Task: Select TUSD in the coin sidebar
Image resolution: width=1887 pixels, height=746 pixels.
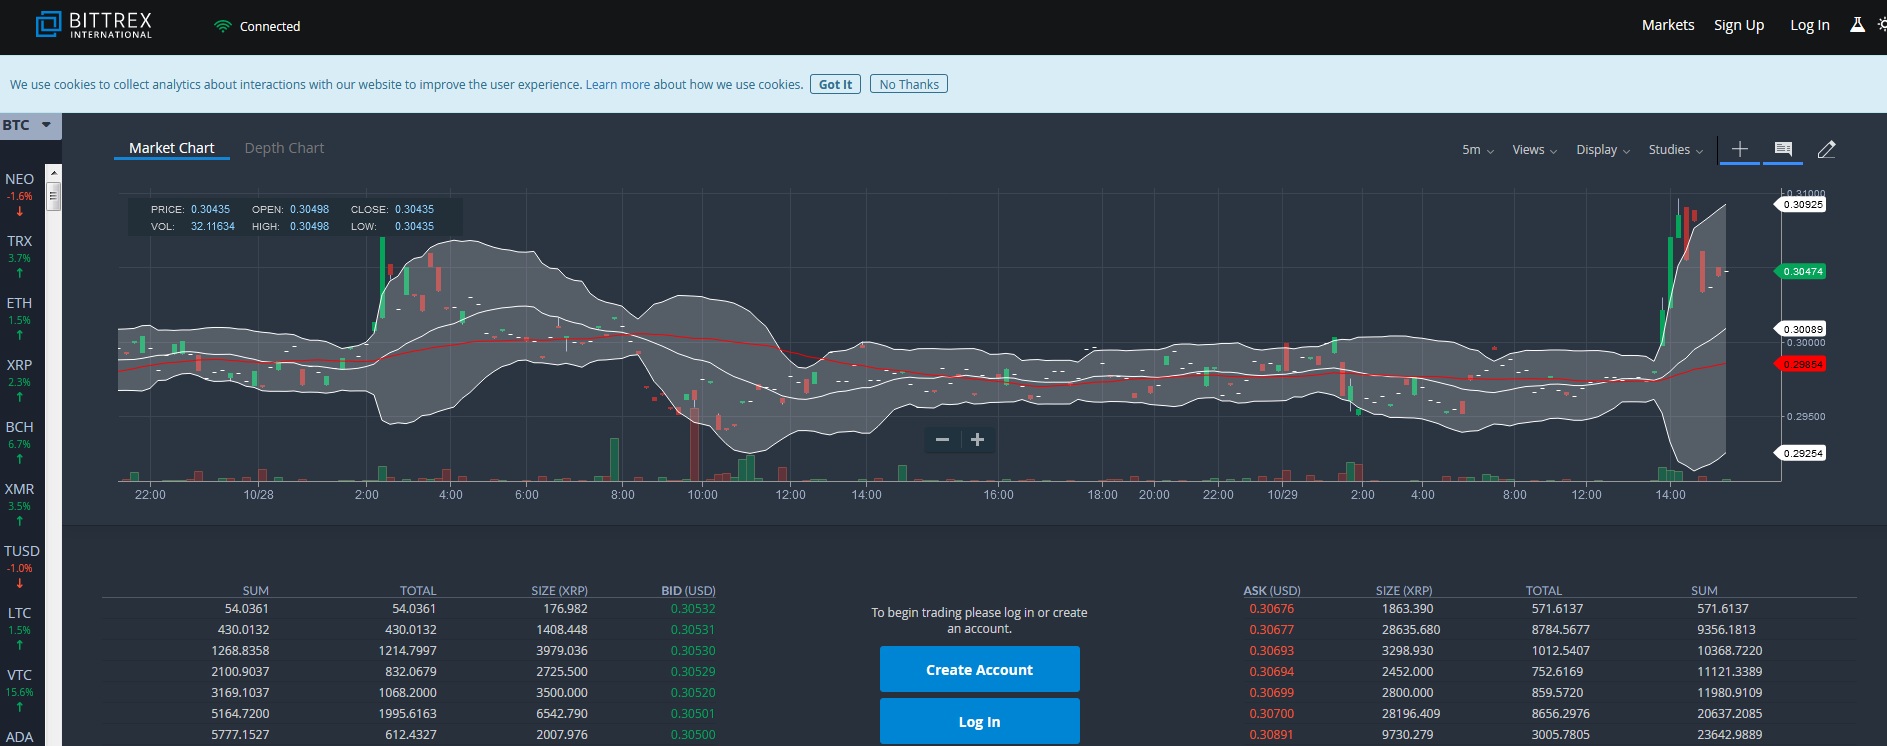Action: tap(22, 551)
